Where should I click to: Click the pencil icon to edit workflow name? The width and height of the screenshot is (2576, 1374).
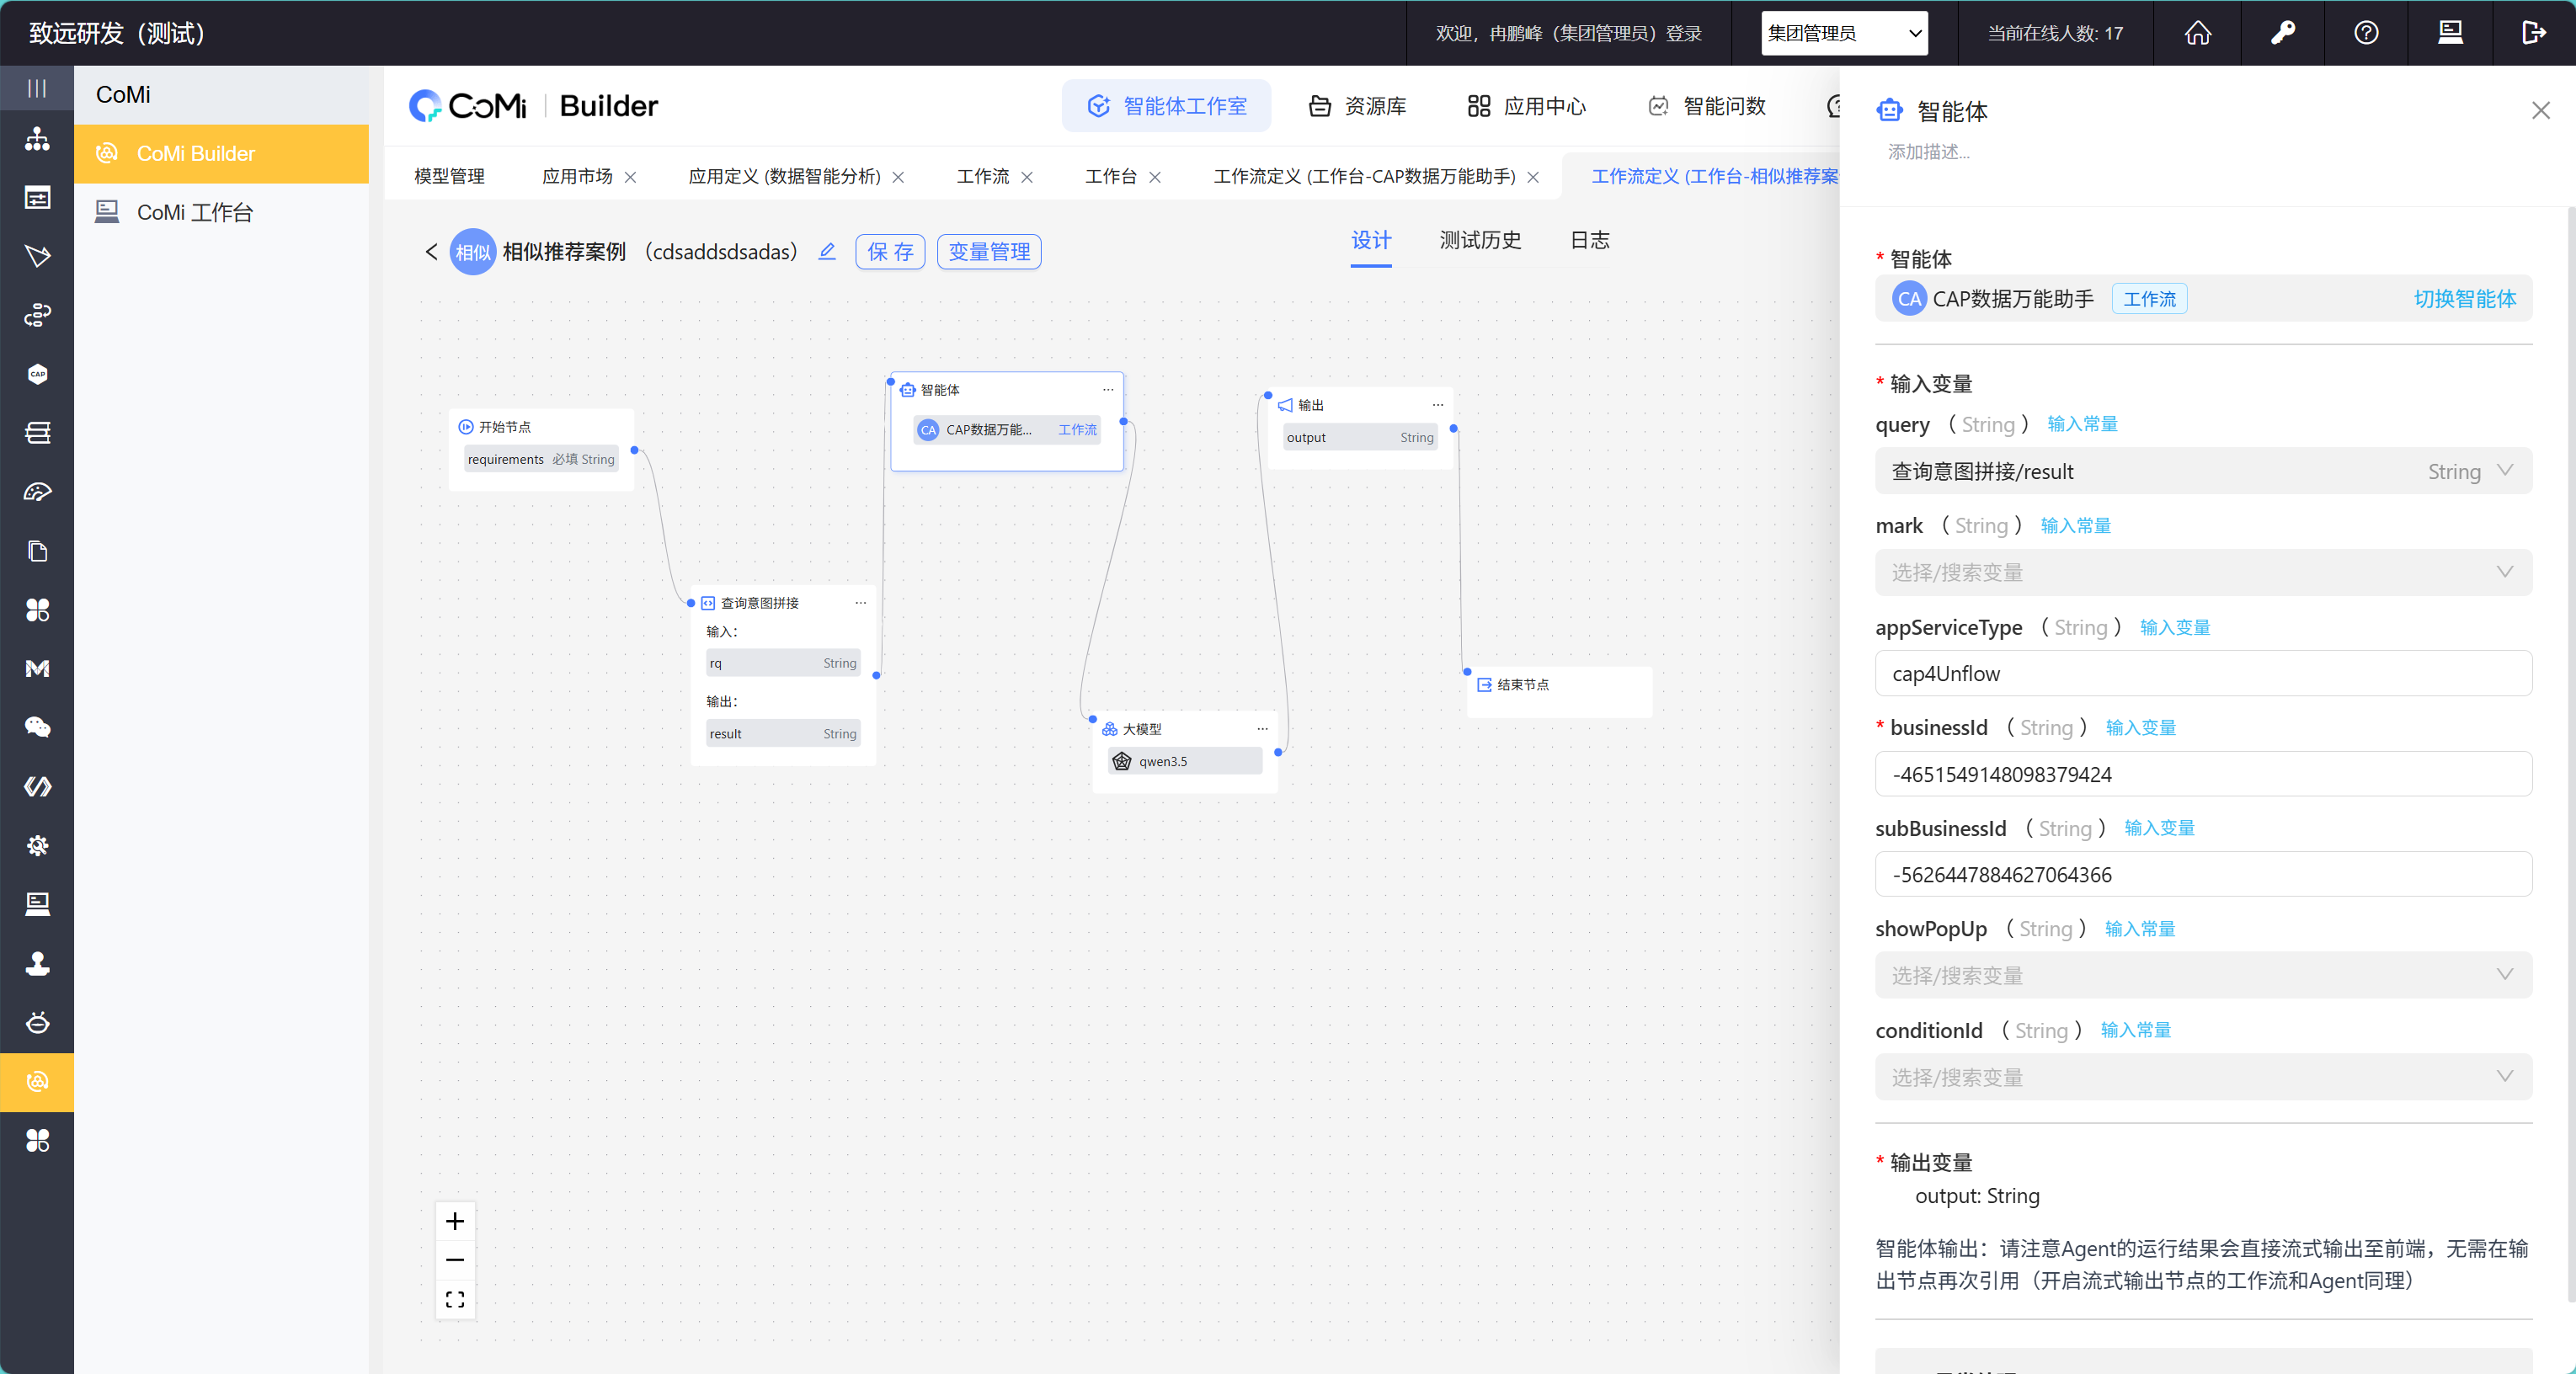(x=827, y=251)
